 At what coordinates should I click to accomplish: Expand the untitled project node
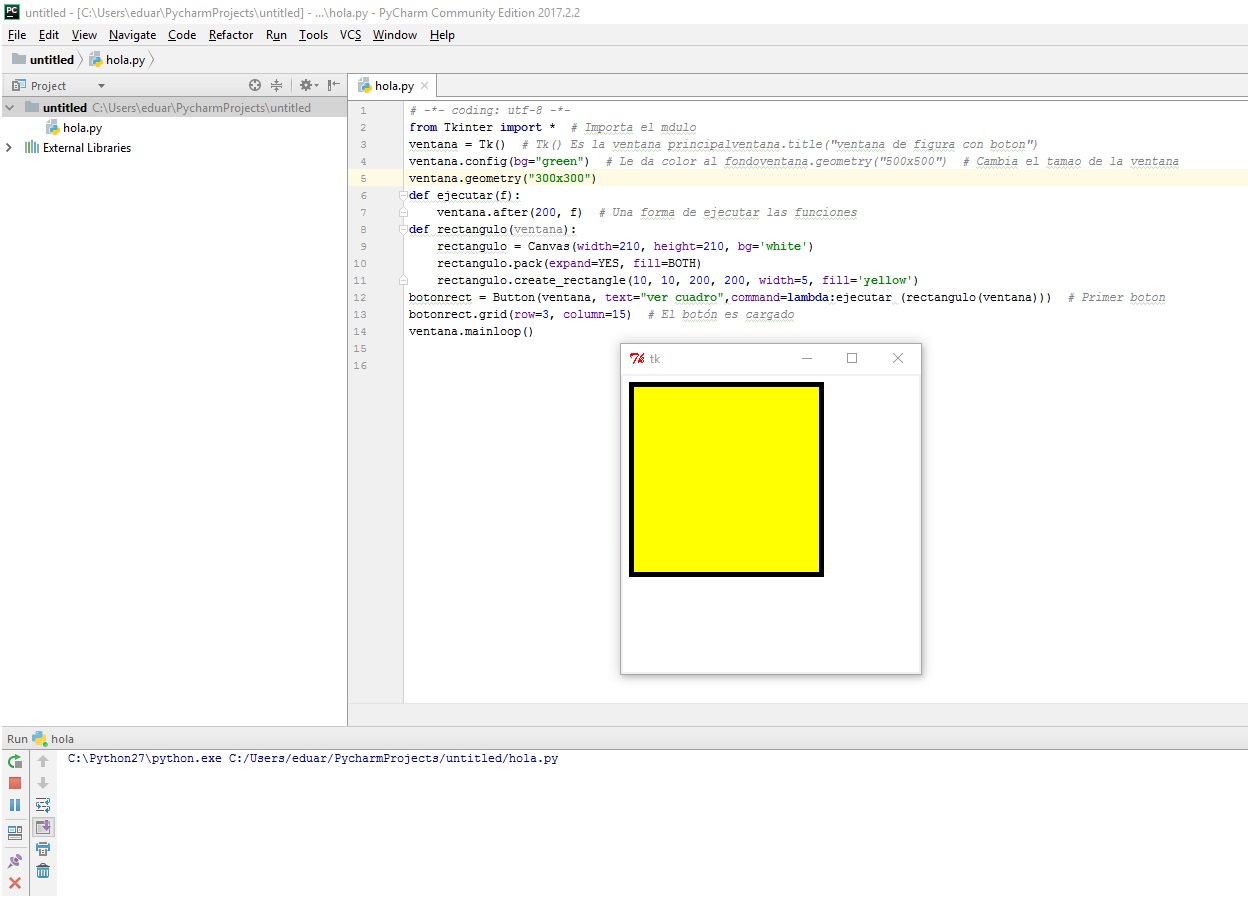(x=8, y=107)
